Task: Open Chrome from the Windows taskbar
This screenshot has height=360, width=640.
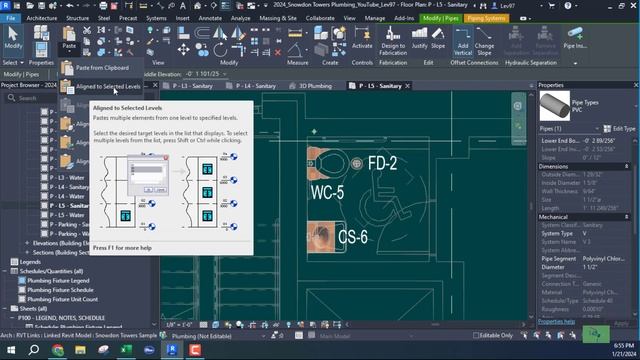Action: (58, 350)
